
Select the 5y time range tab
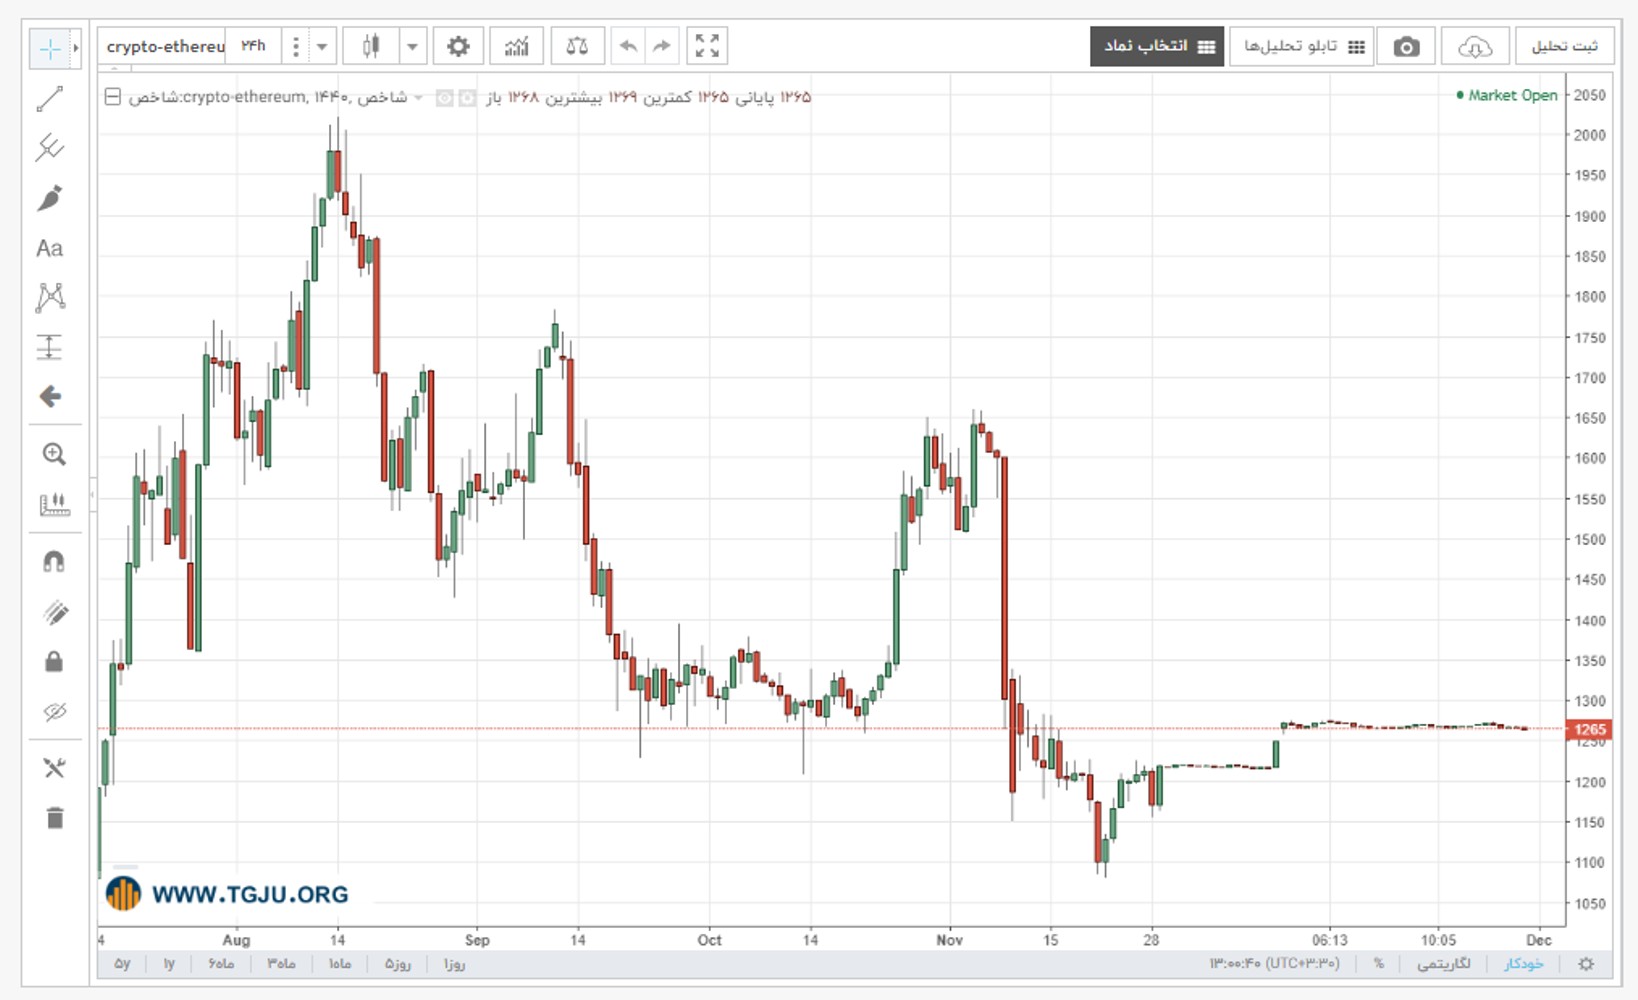pyautogui.click(x=122, y=964)
